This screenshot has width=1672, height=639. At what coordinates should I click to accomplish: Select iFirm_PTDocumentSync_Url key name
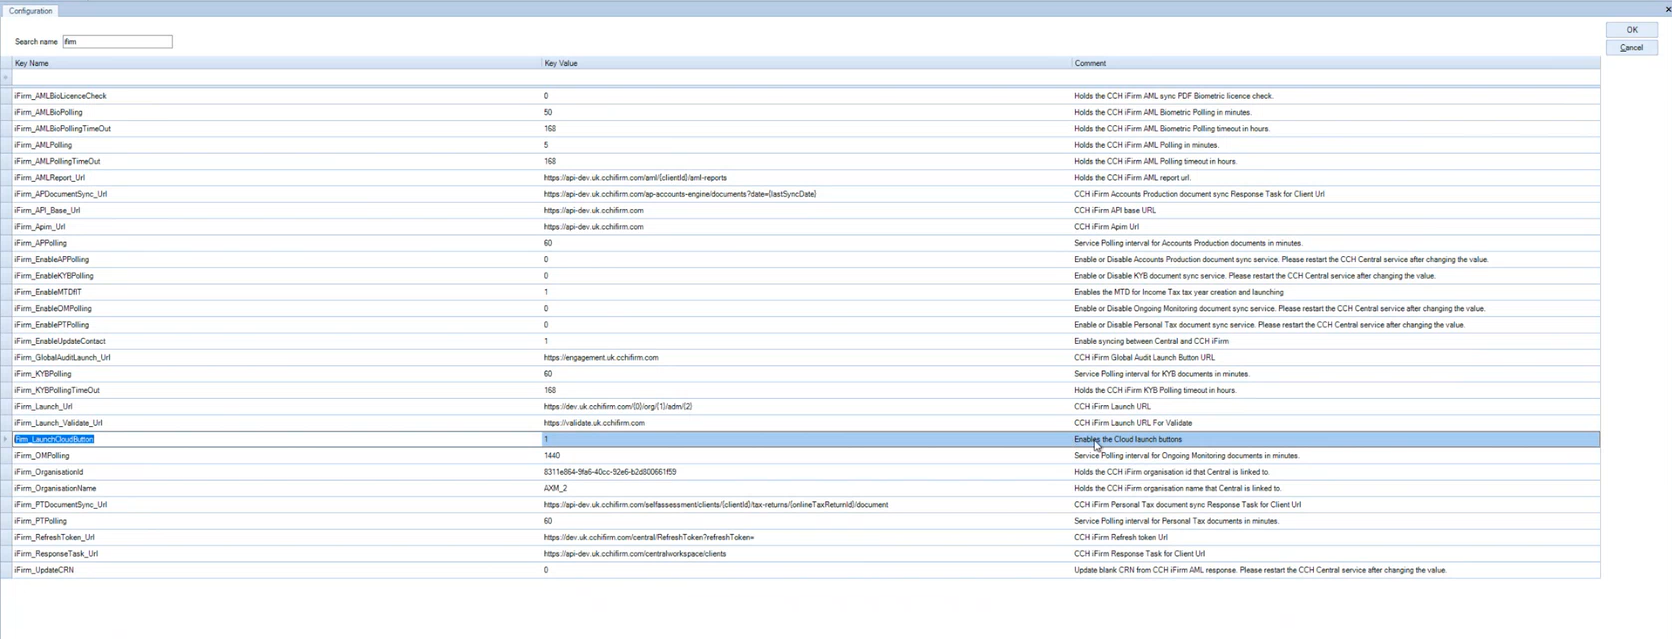pos(60,505)
